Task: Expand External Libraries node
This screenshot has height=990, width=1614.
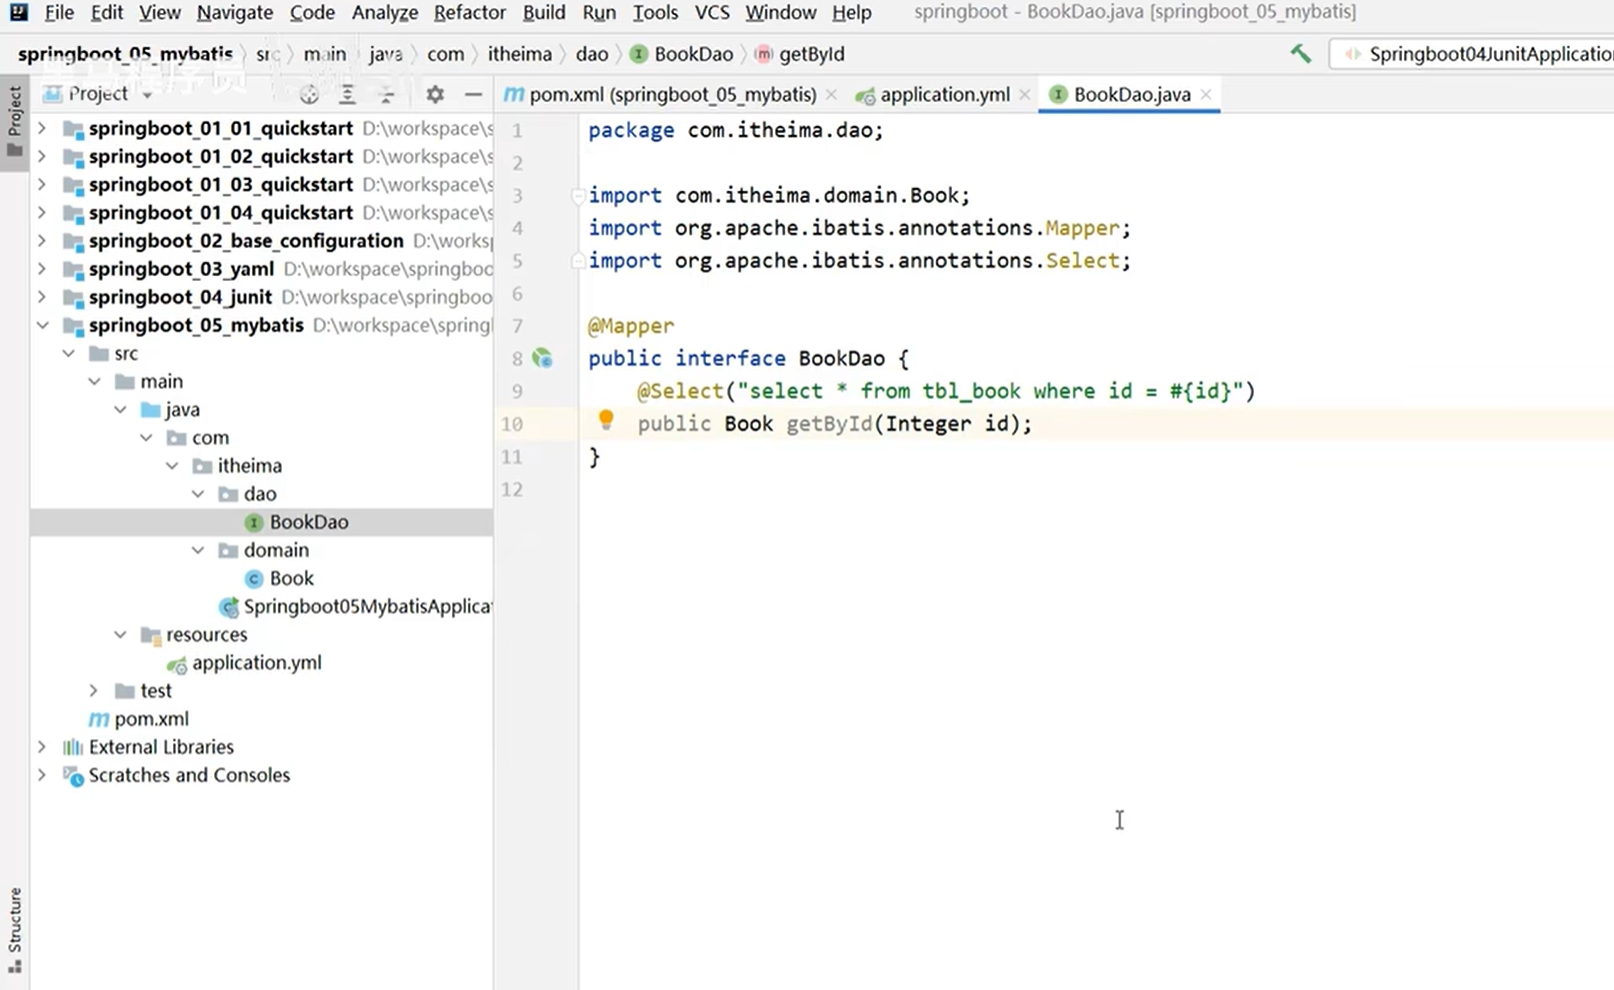Action: (x=42, y=747)
